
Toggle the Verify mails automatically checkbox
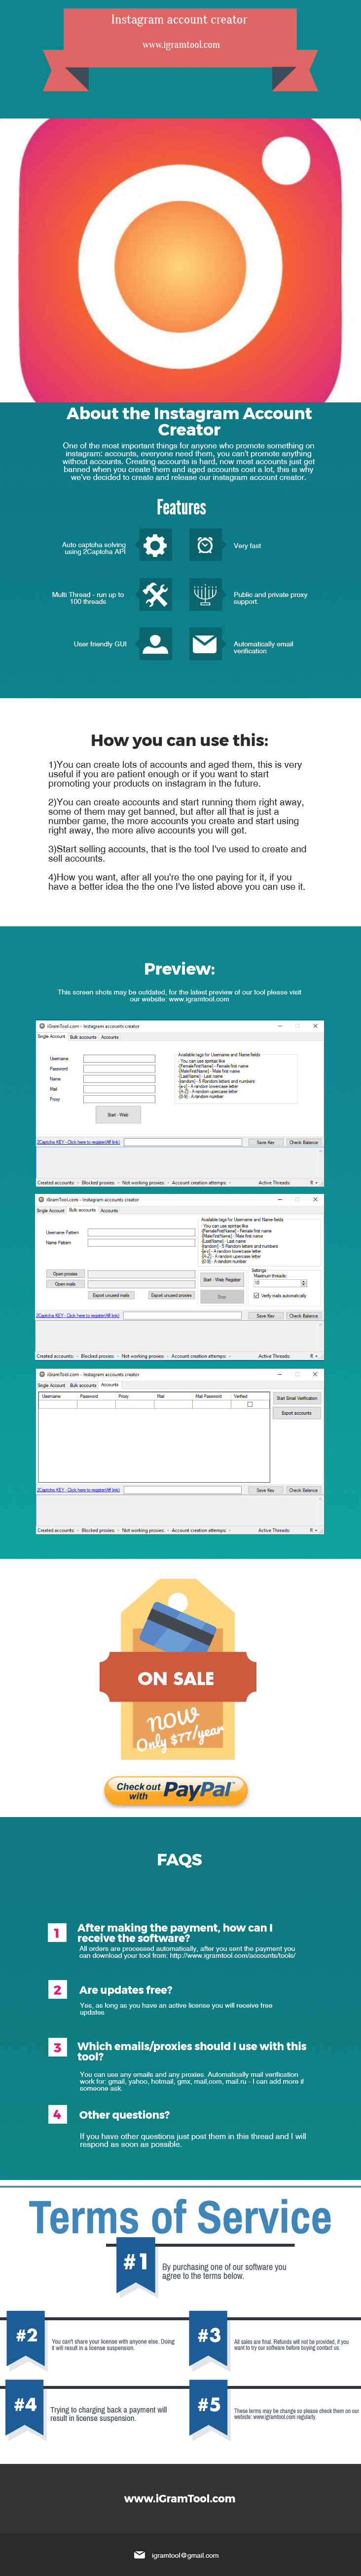tap(257, 1295)
